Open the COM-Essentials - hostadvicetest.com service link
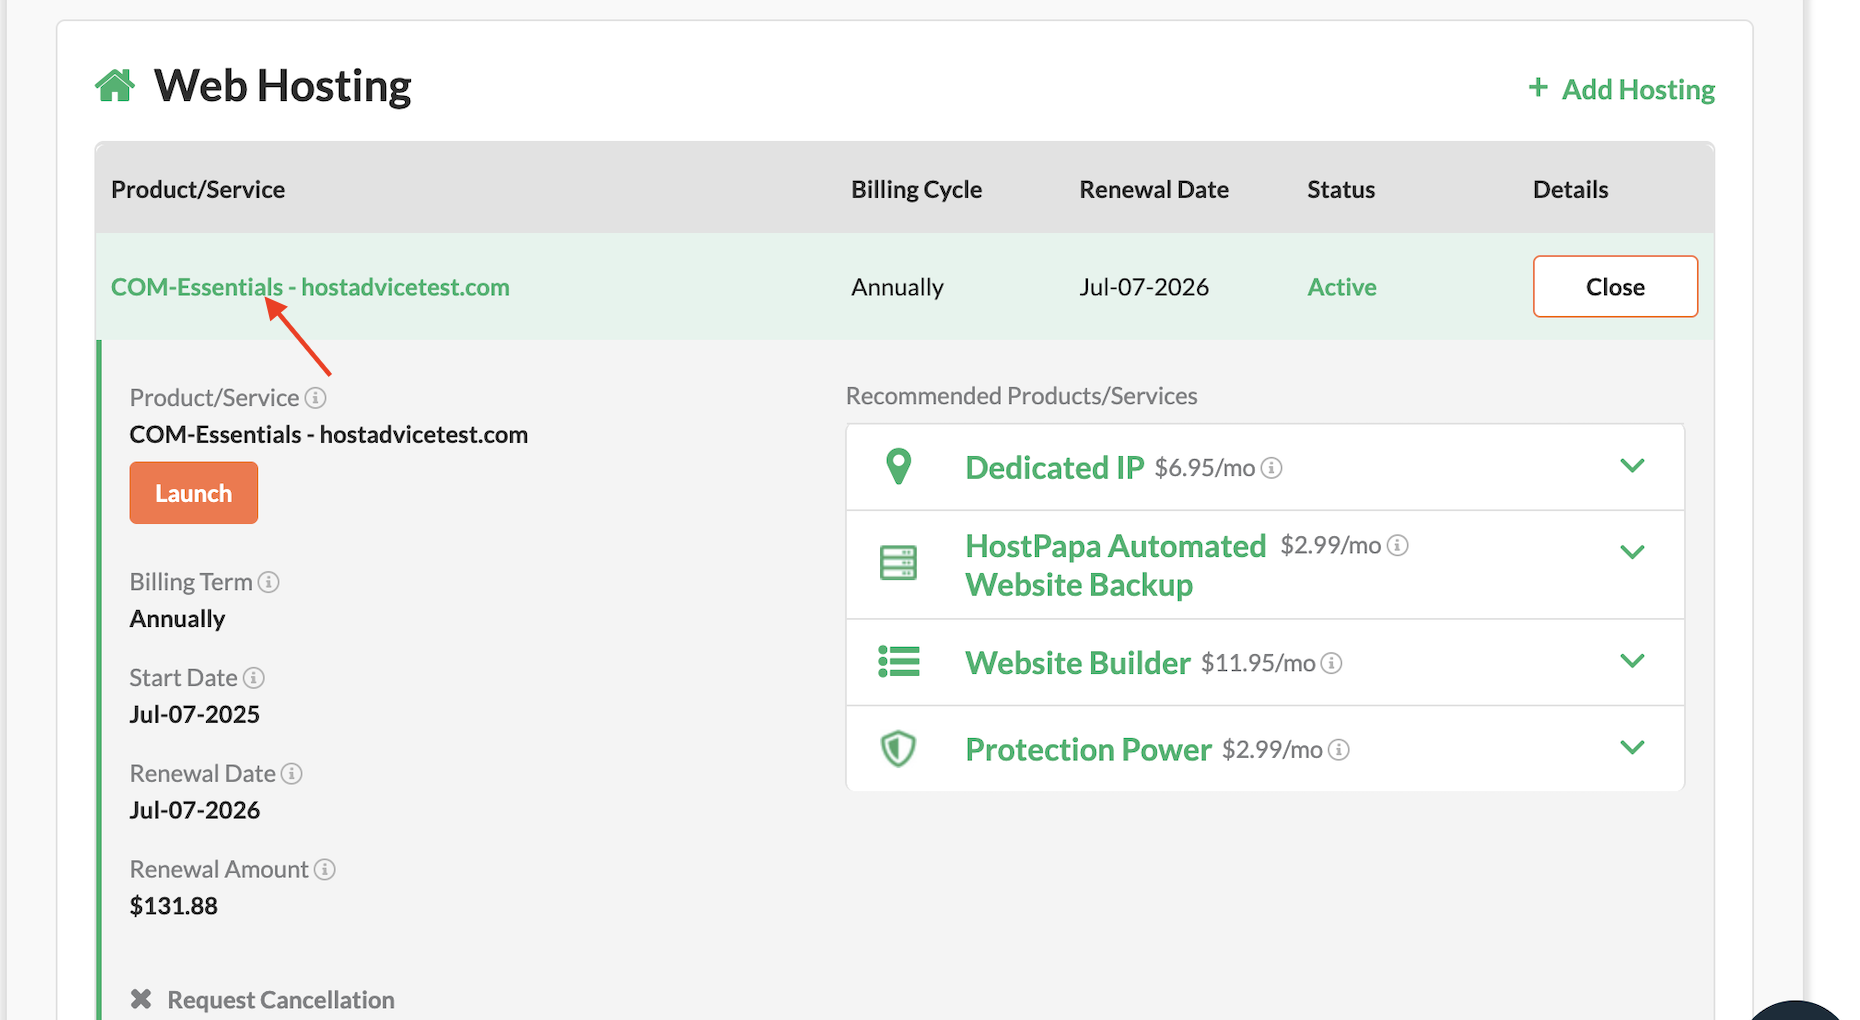Viewport: 1860px width, 1020px height. [x=310, y=287]
